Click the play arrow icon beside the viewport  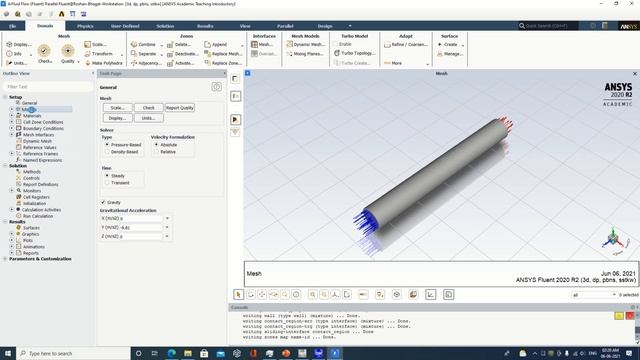[x=235, y=120]
